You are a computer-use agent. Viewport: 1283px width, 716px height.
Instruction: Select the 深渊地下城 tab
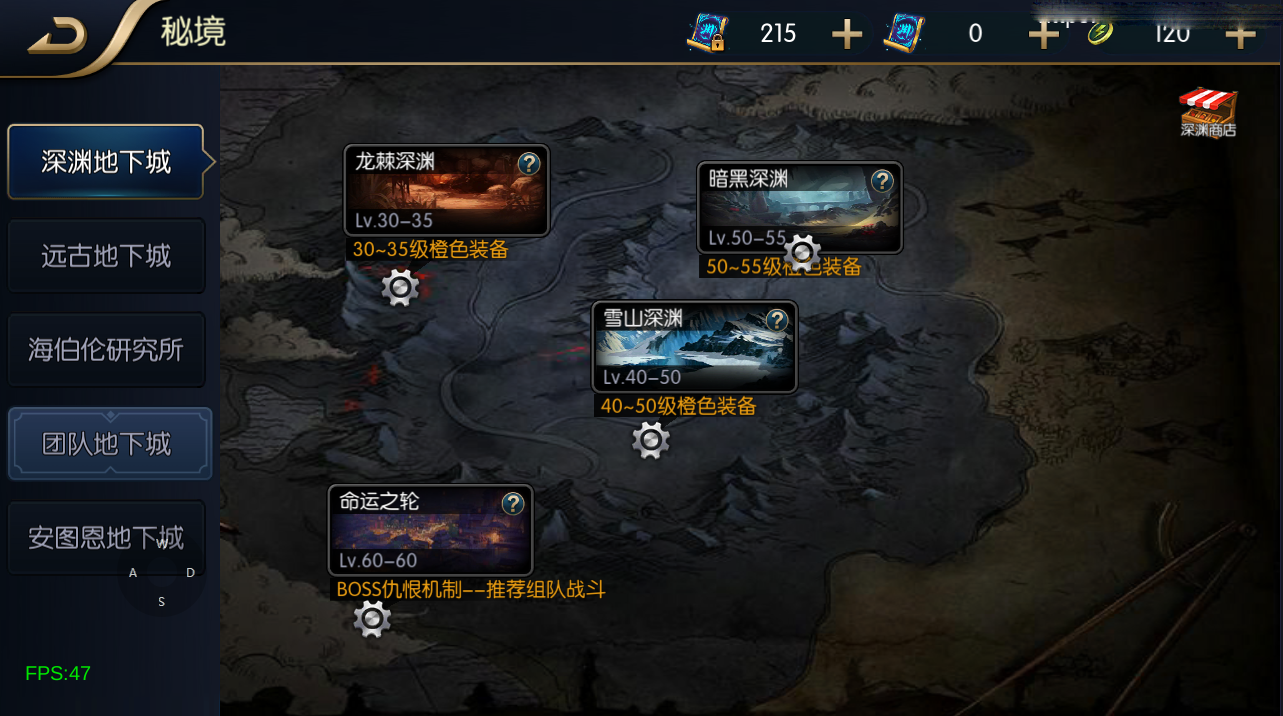107,162
